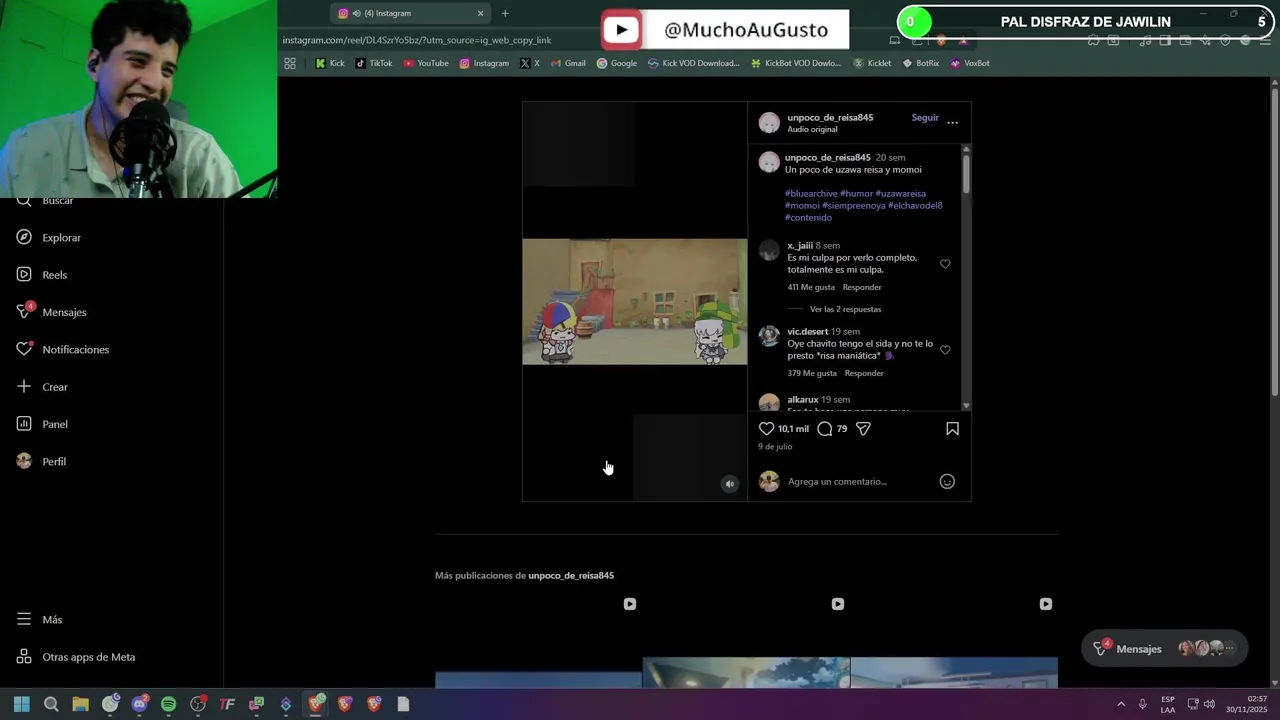
Task: Open Google bookmark
Action: point(617,63)
